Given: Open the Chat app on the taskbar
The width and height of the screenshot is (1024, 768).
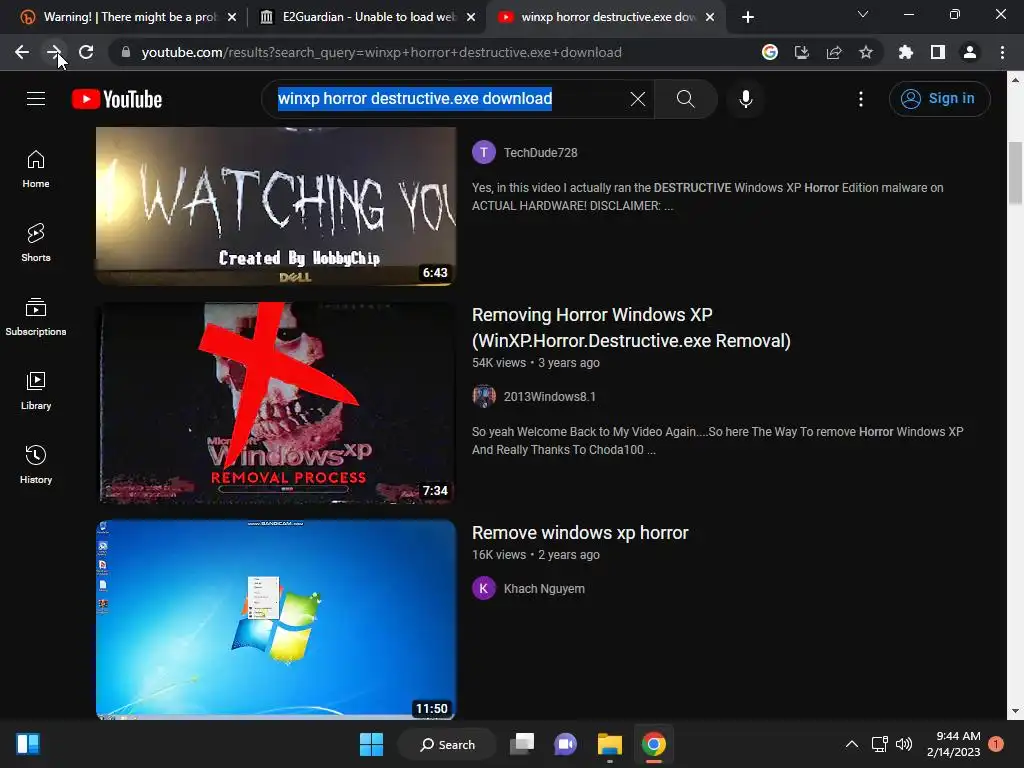Looking at the screenshot, I should click(x=566, y=744).
